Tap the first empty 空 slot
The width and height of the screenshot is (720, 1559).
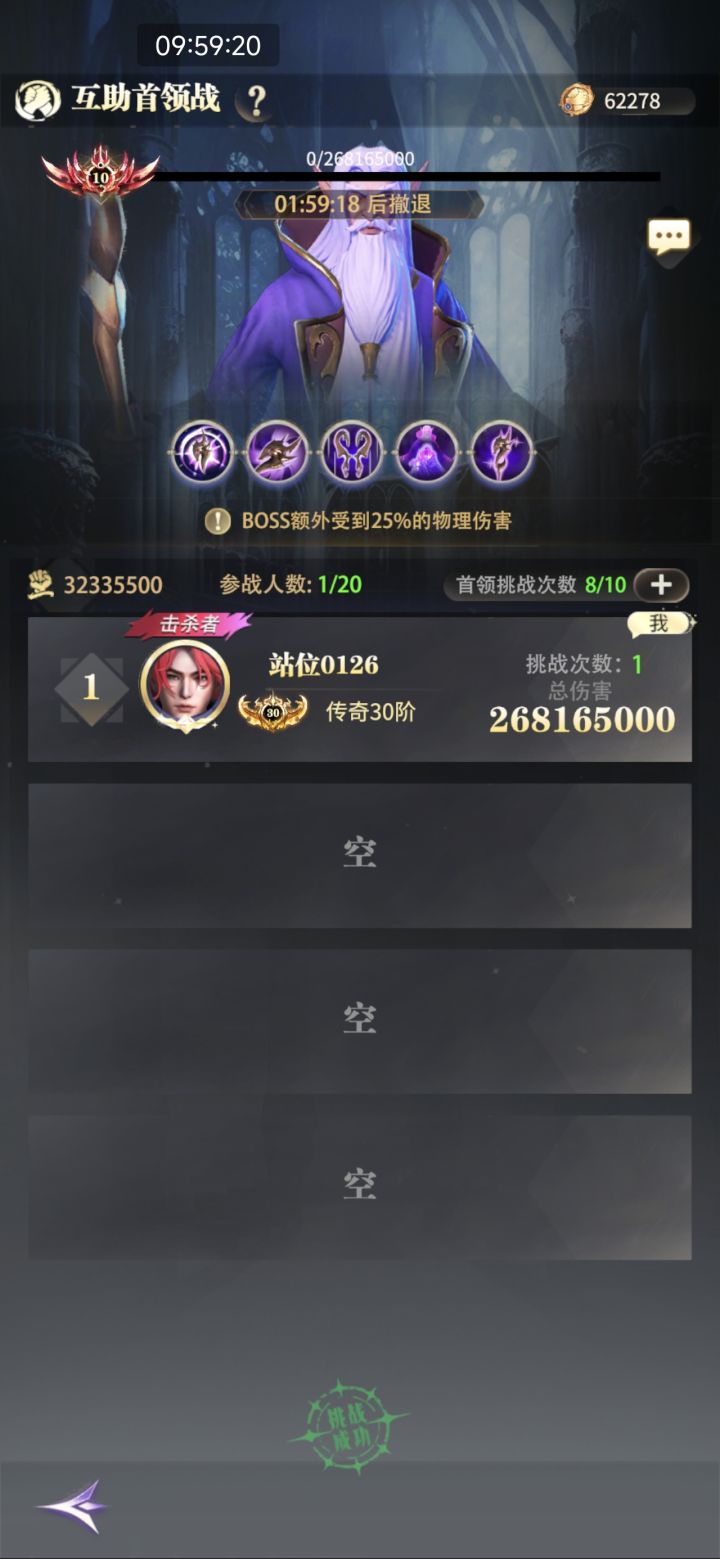pos(360,855)
